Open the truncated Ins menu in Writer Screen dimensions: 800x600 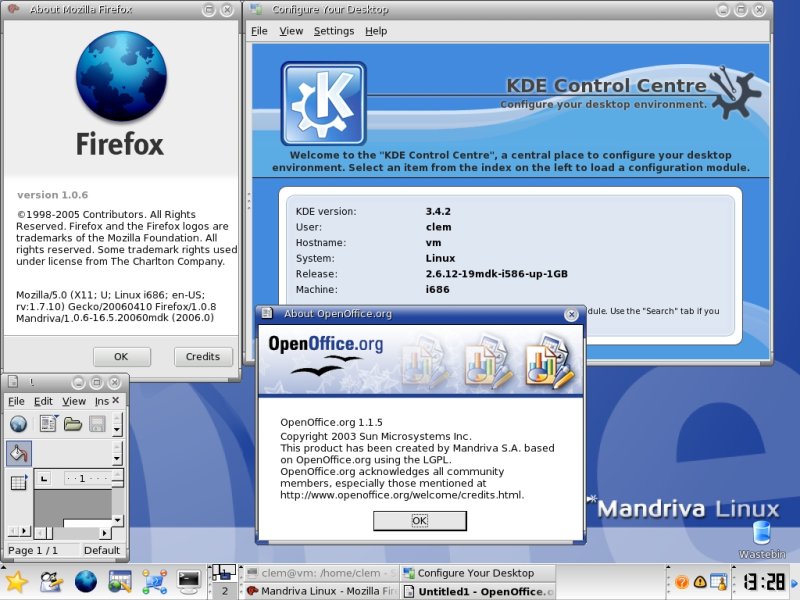102,401
